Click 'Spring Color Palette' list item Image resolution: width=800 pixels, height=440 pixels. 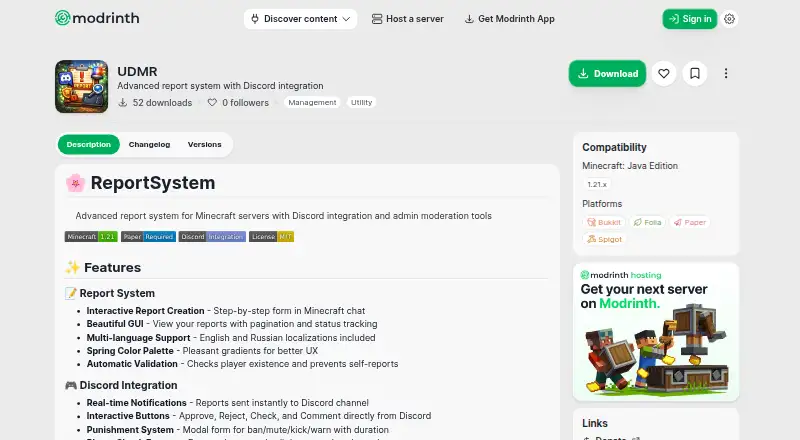(202, 351)
